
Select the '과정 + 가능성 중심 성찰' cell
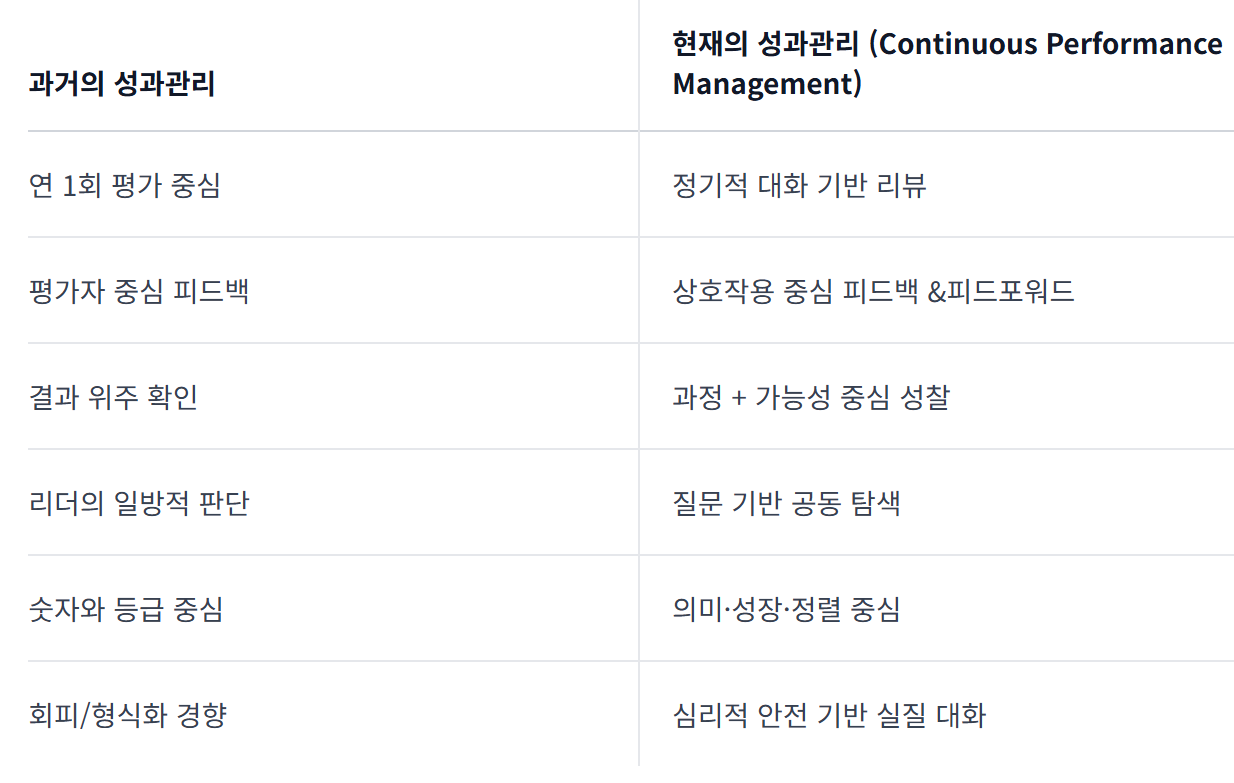tap(811, 398)
